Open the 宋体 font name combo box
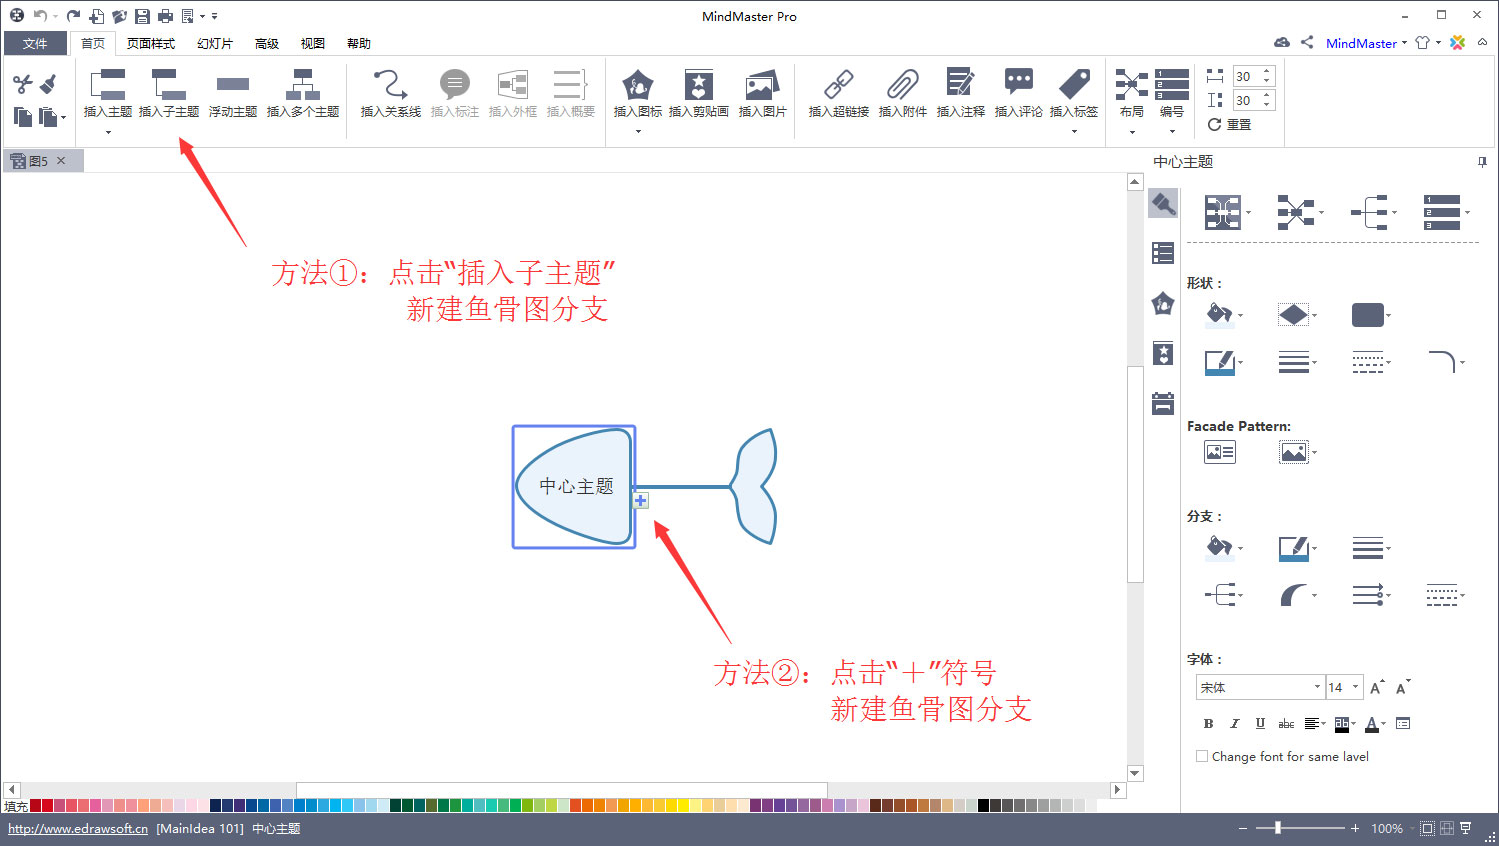1499x846 pixels. click(x=1260, y=687)
